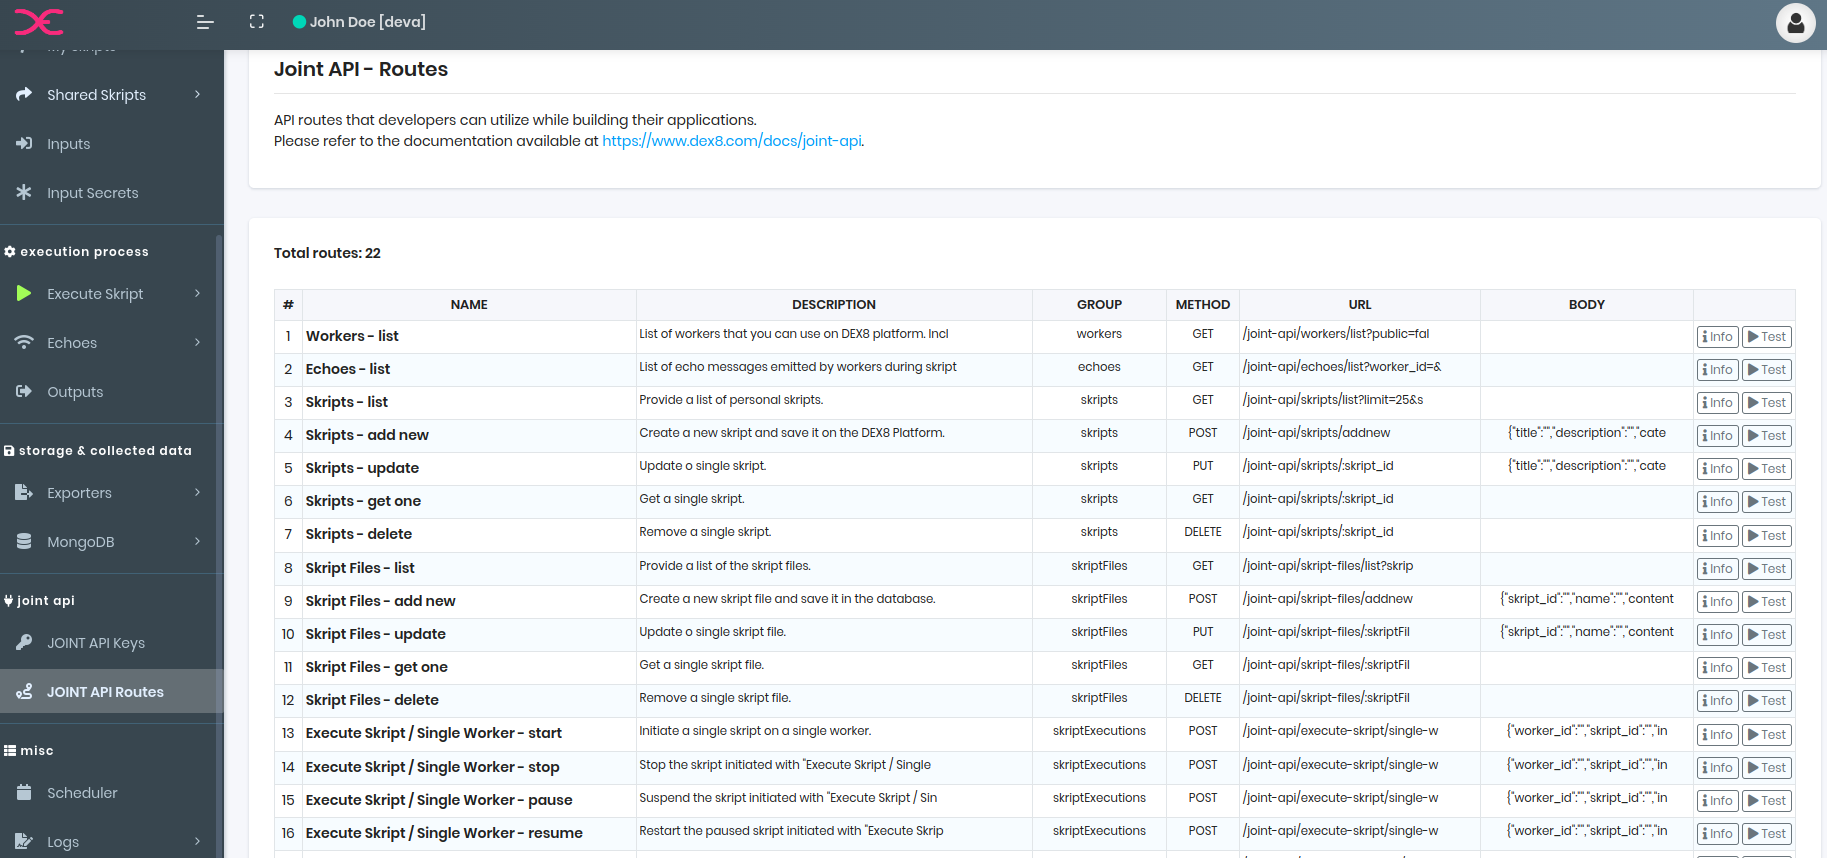Image resolution: width=1827 pixels, height=858 pixels.
Task: Click the METHOD column header
Action: coord(1203,305)
